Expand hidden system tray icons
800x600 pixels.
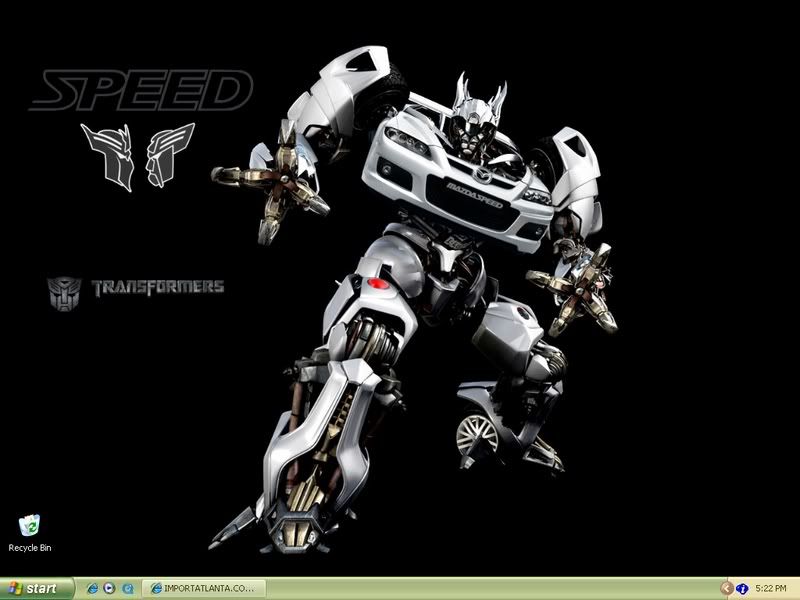point(727,588)
